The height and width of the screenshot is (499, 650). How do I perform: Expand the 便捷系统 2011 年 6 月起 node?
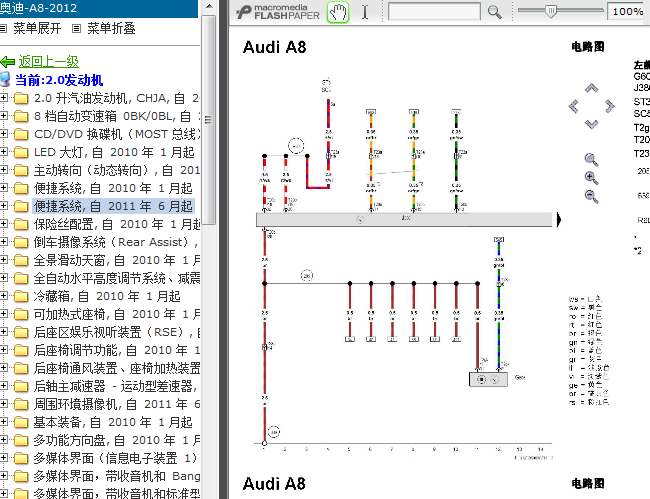[3, 206]
